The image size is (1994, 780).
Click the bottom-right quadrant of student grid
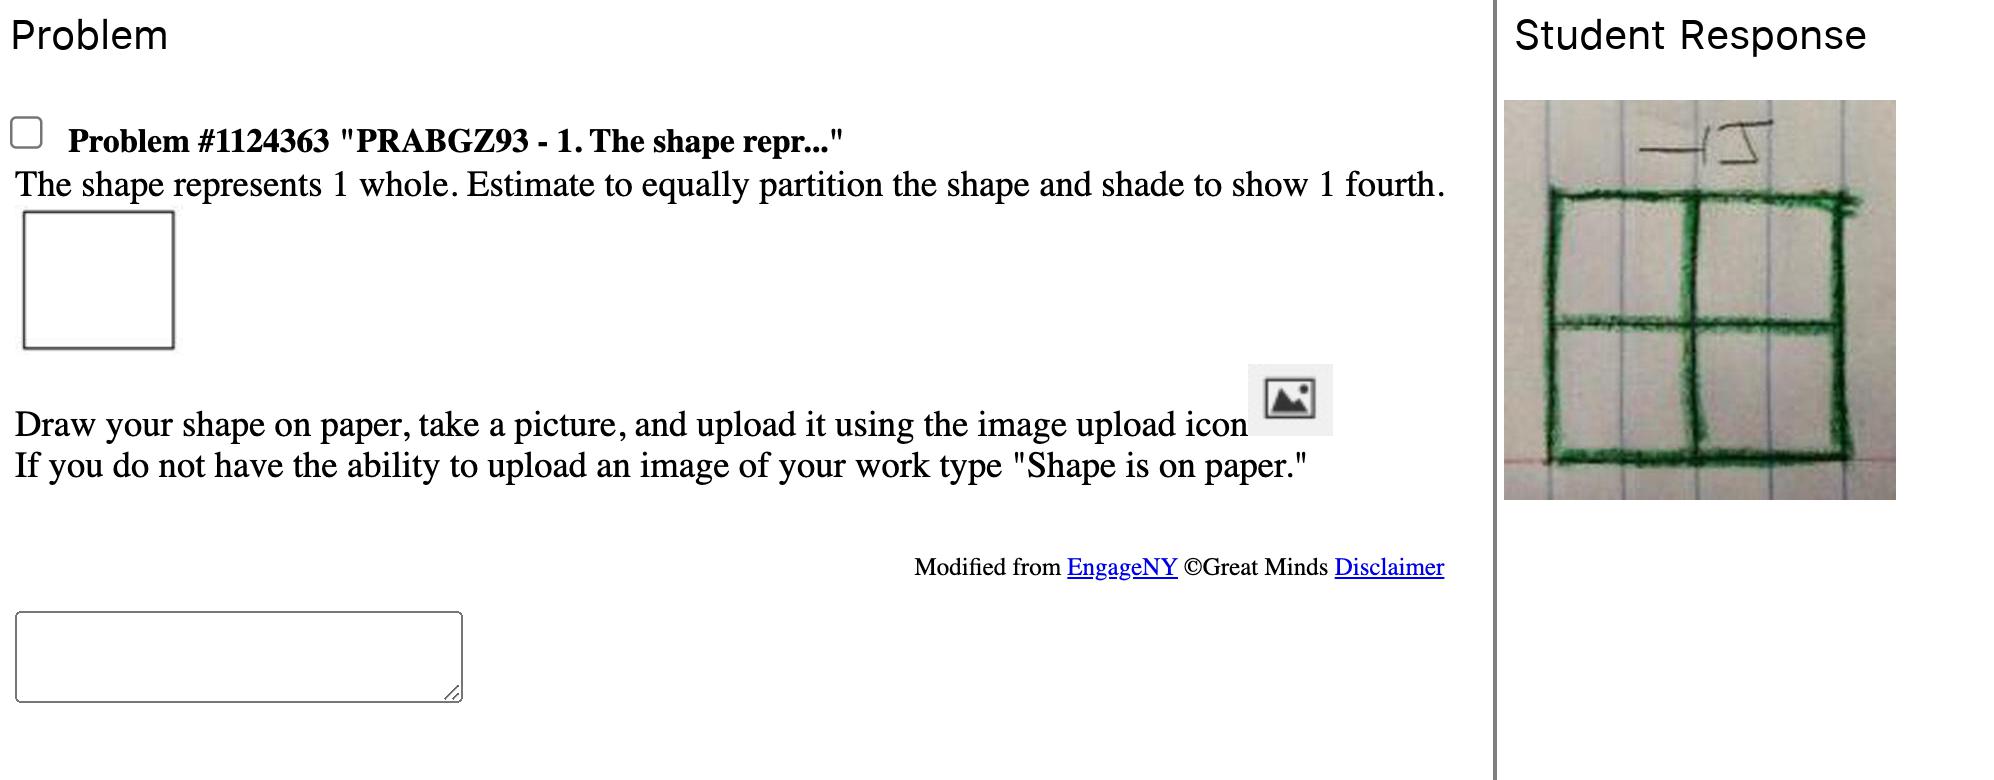point(1770,390)
